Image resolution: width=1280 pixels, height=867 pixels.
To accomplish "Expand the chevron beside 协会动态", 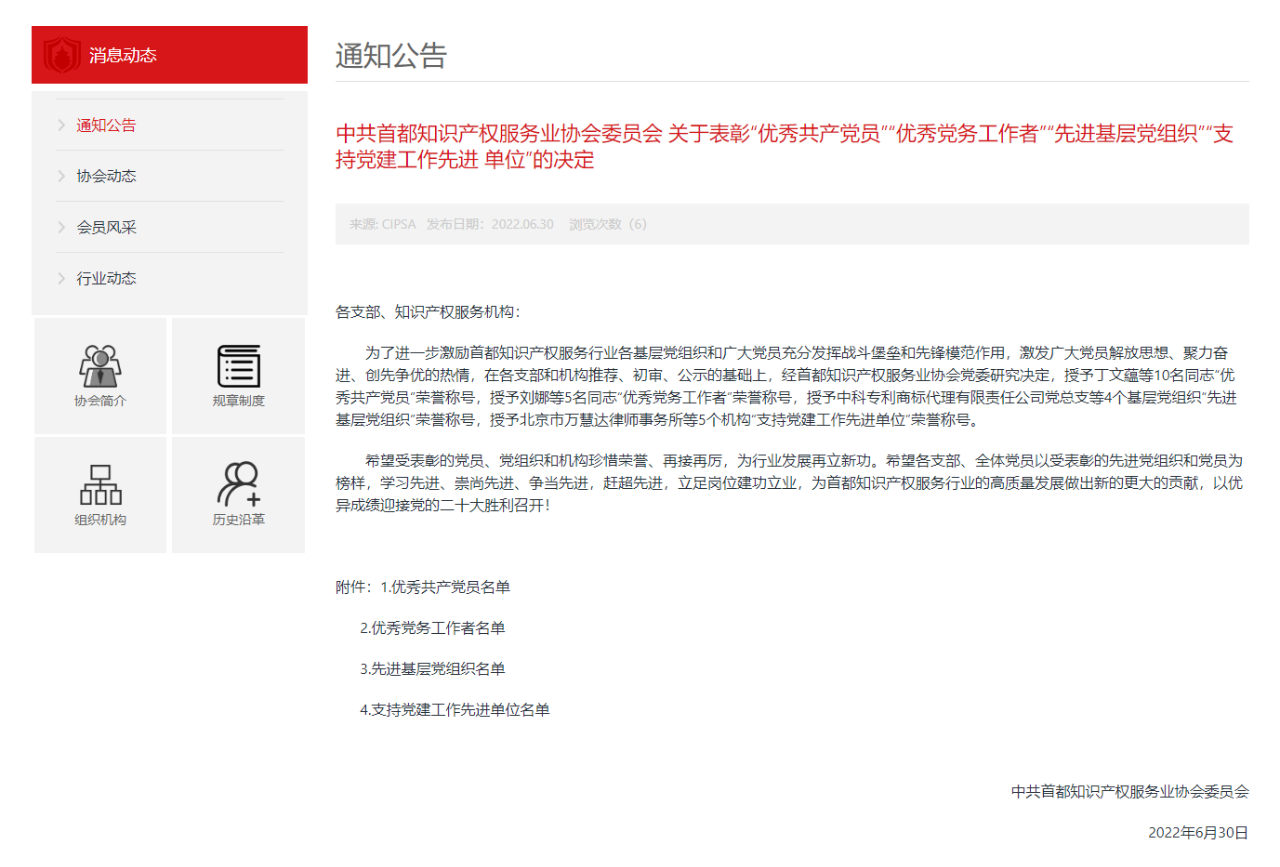I will [x=62, y=177].
